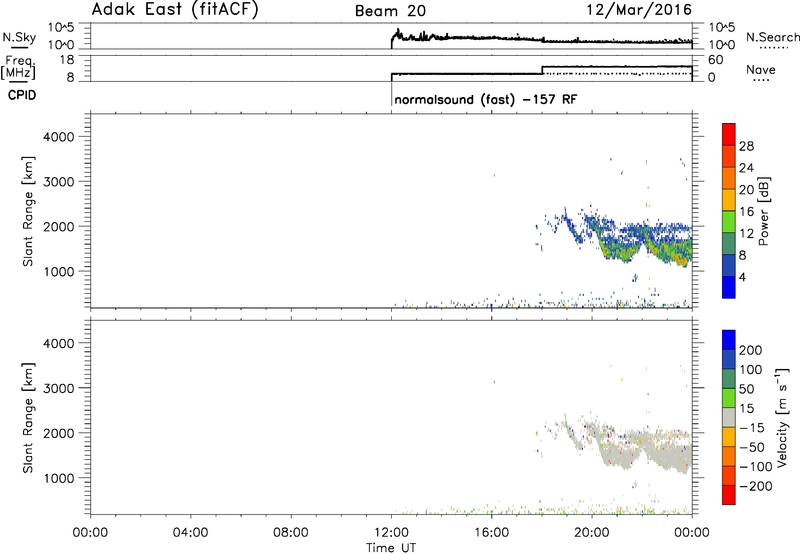The image size is (800, 554).
Task: Click the '200' velocity scale value
Action: pos(751,350)
